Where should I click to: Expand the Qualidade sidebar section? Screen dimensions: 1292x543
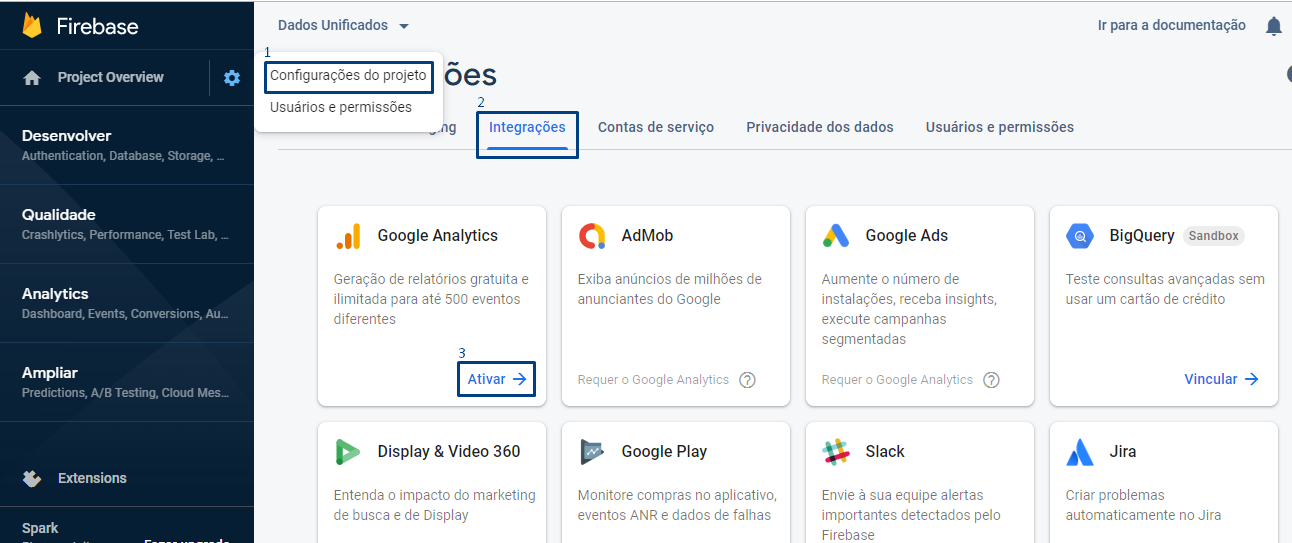coord(127,224)
